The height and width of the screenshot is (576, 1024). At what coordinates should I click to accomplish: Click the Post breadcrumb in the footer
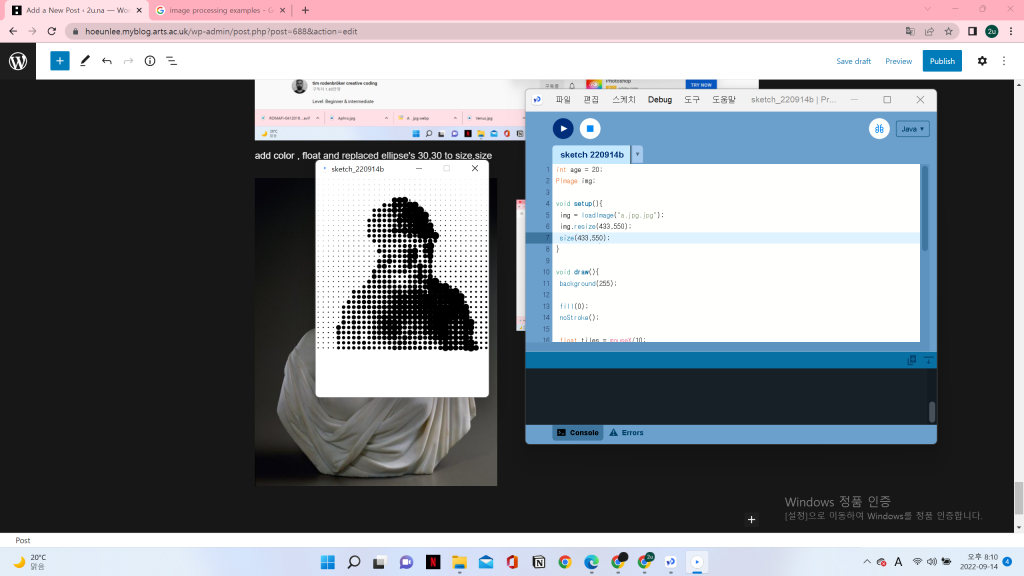(x=23, y=540)
